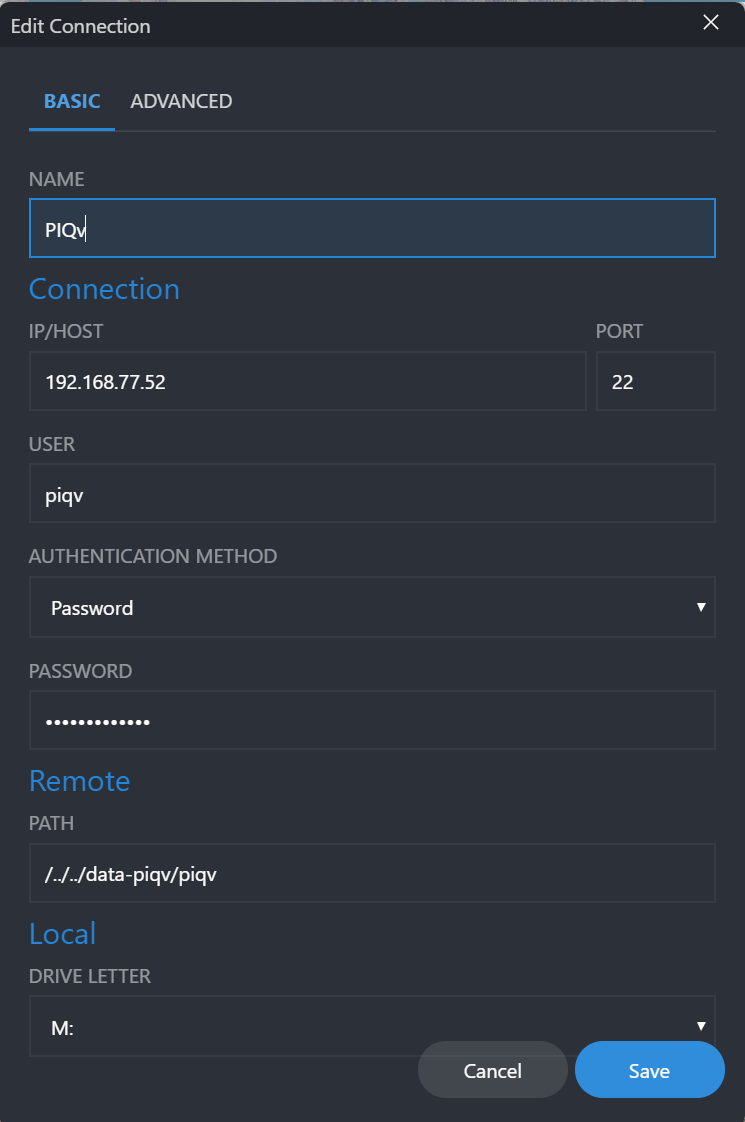Image resolution: width=745 pixels, height=1122 pixels.
Task: Click the Remote section heading
Action: tap(80, 780)
